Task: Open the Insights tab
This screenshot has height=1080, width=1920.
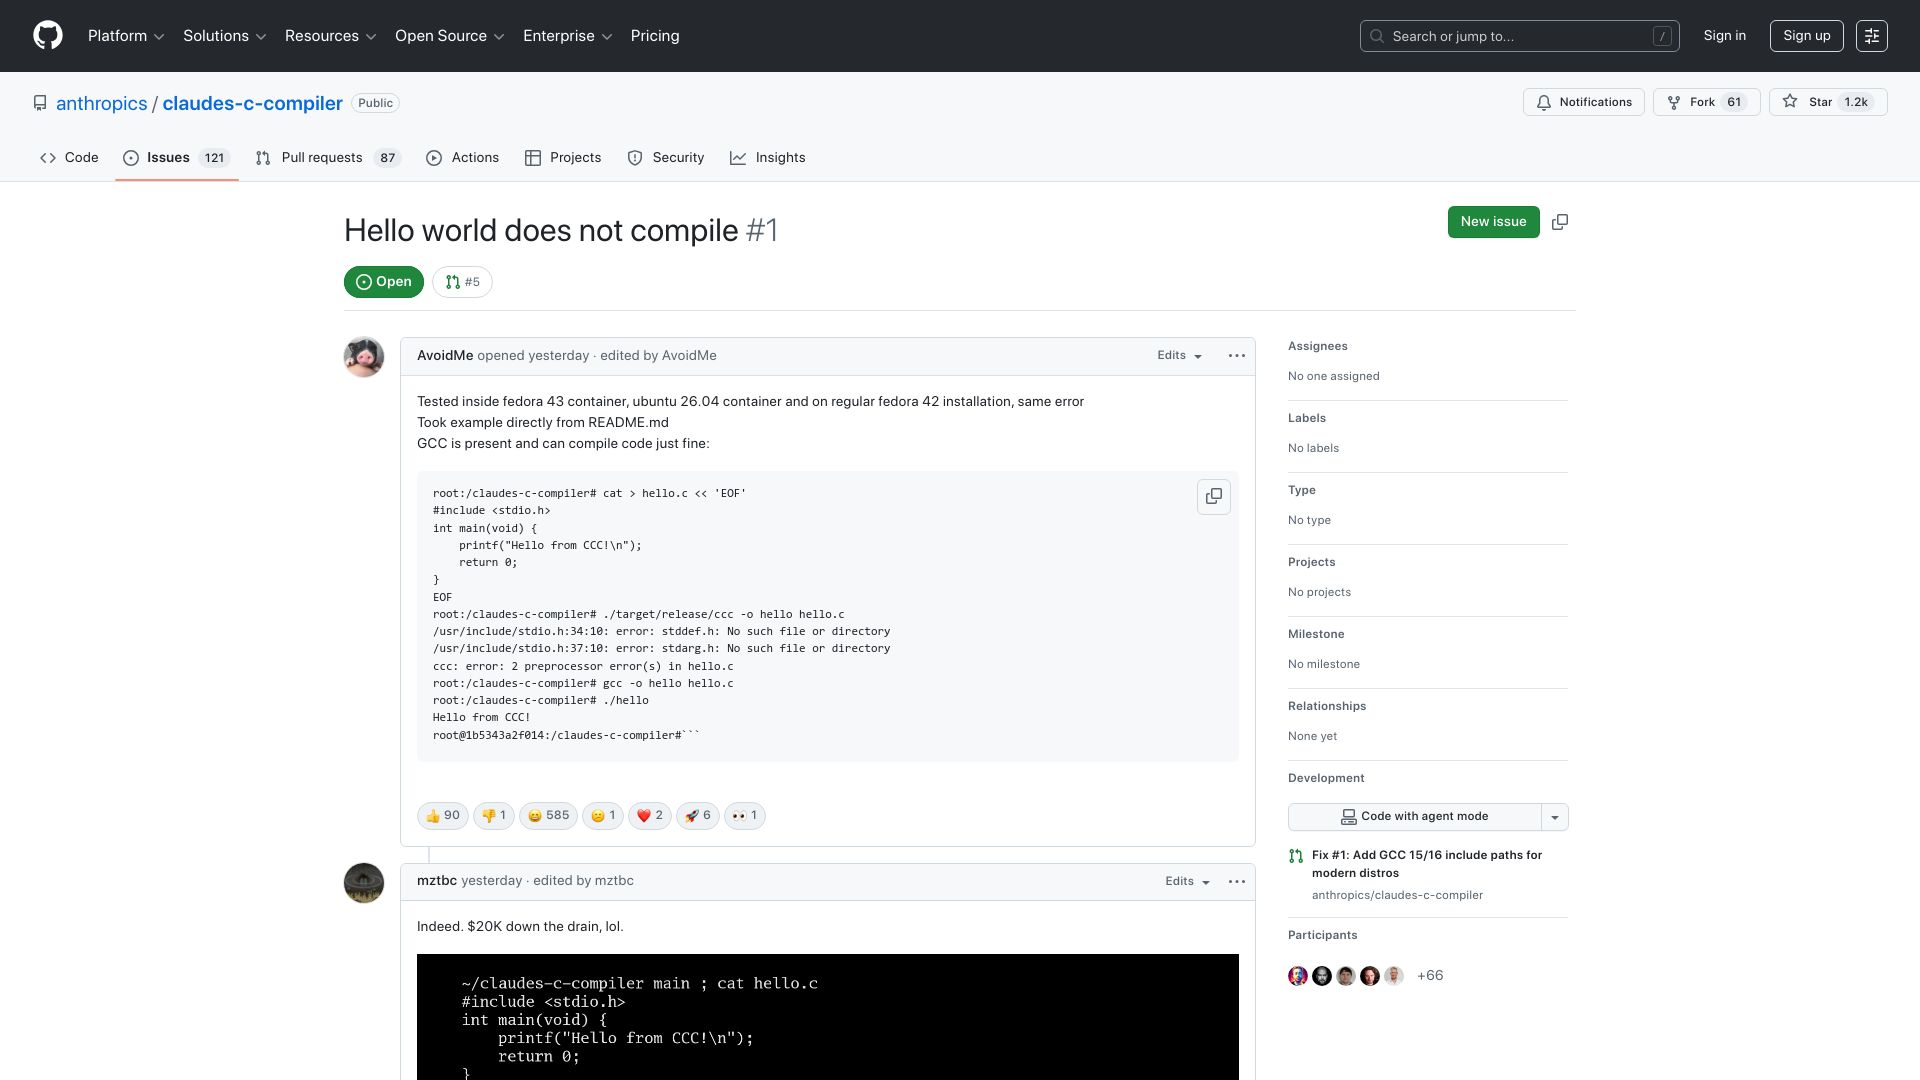Action: 768,158
